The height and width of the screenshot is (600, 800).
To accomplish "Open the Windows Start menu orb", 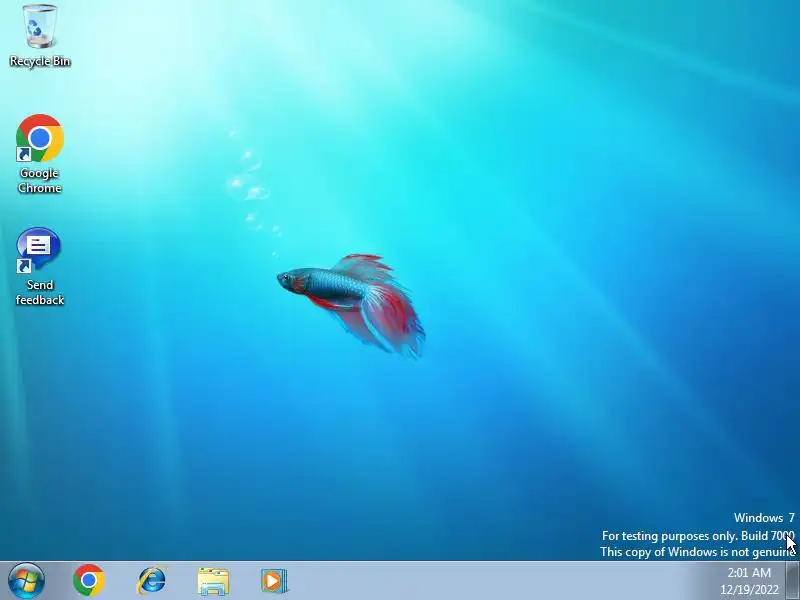I will coord(26,581).
